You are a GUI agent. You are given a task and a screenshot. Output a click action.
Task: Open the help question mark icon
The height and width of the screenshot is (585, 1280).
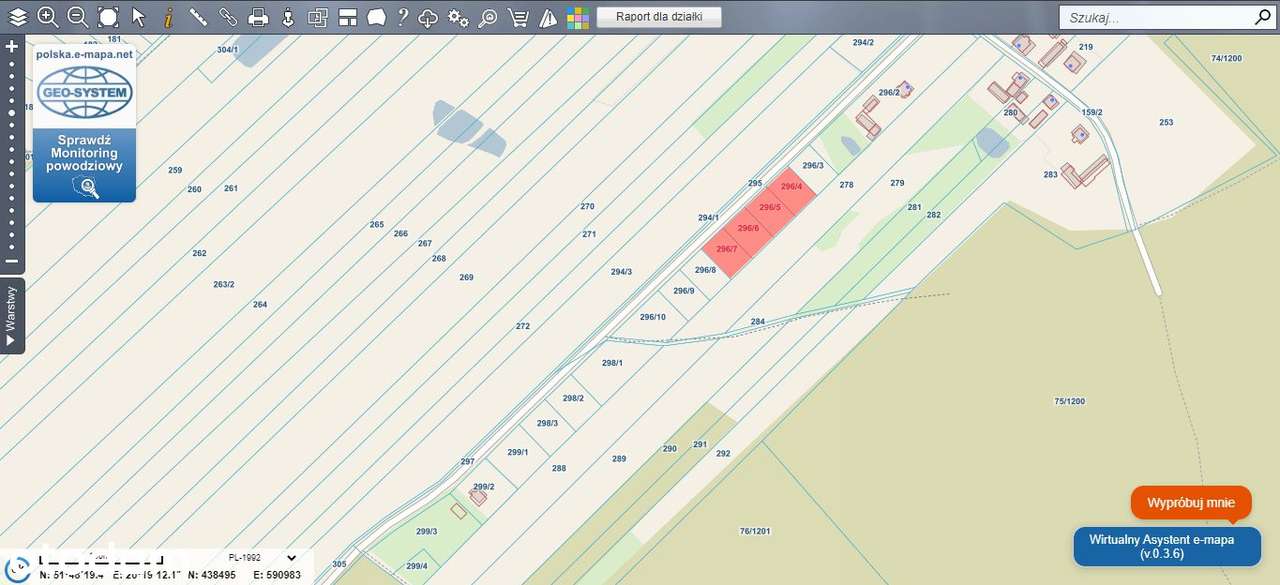(x=402, y=17)
